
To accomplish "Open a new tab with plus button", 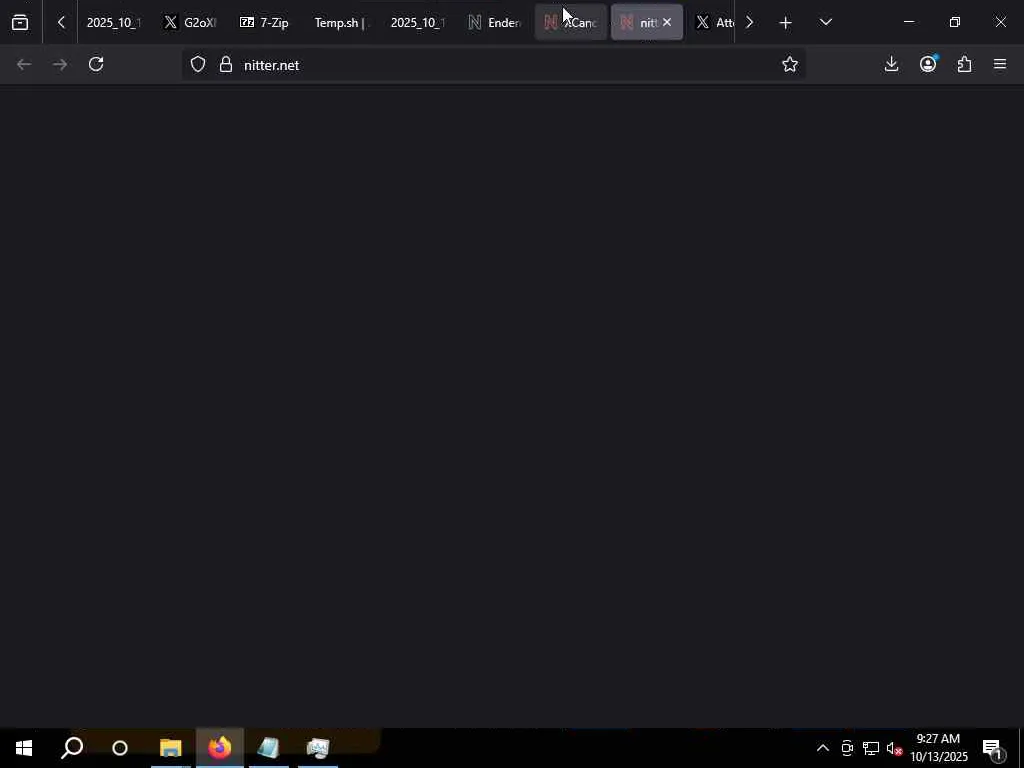I will pos(785,23).
